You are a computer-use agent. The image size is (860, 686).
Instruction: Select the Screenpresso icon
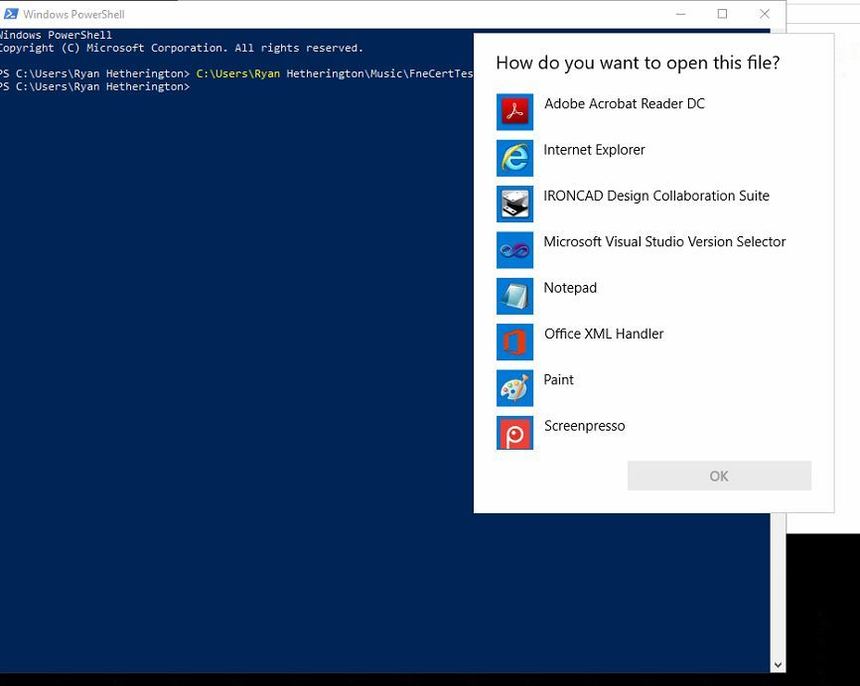click(514, 433)
